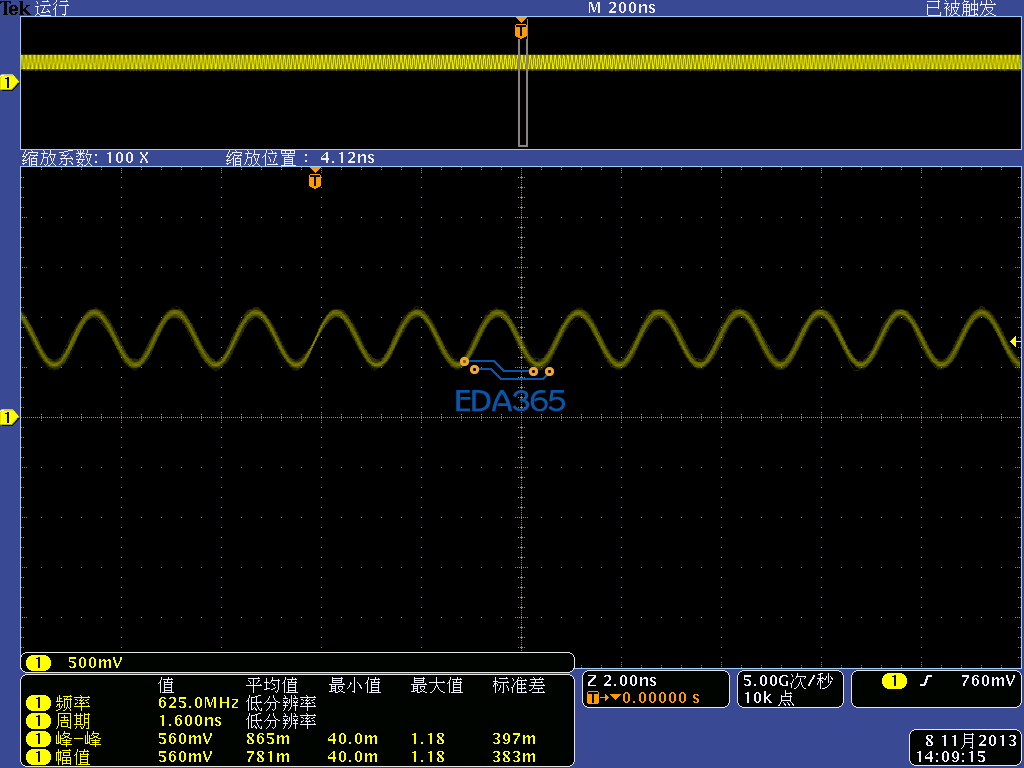Click the rising edge trigger slope symbol
The width and height of the screenshot is (1024, 768).
[926, 681]
